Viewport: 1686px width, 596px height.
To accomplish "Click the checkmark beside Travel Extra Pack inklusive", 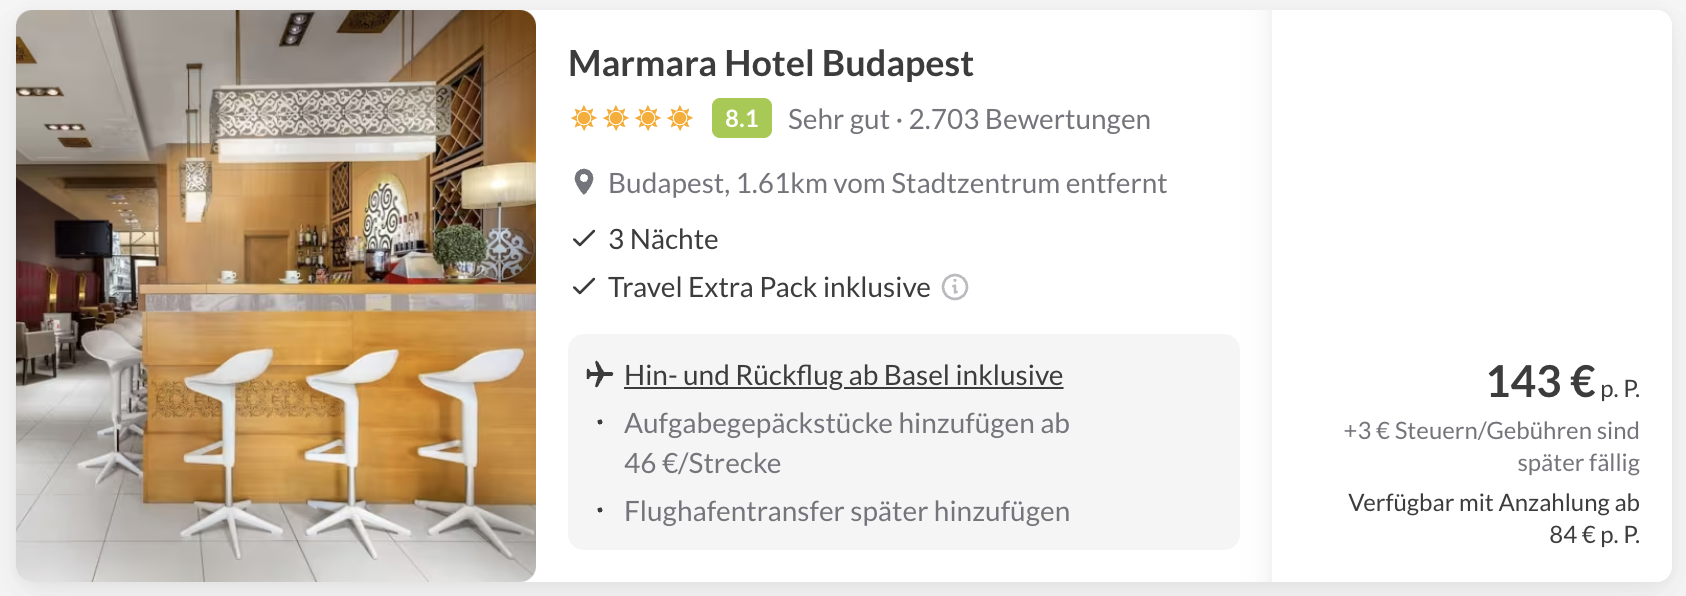I will coord(584,287).
